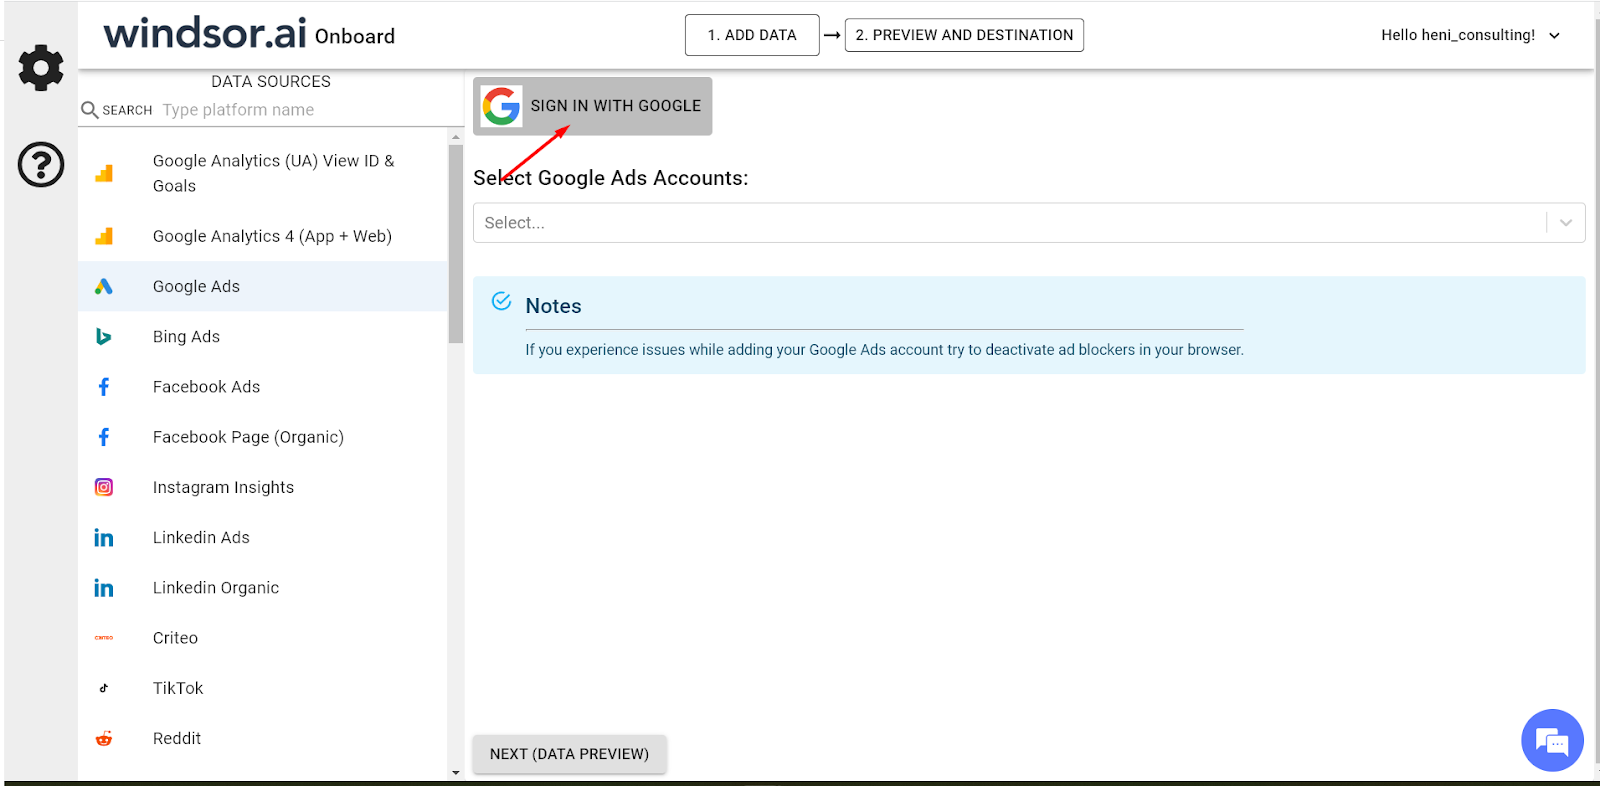Image resolution: width=1600 pixels, height=786 pixels.
Task: Click the TikTok logo icon
Action: point(104,688)
